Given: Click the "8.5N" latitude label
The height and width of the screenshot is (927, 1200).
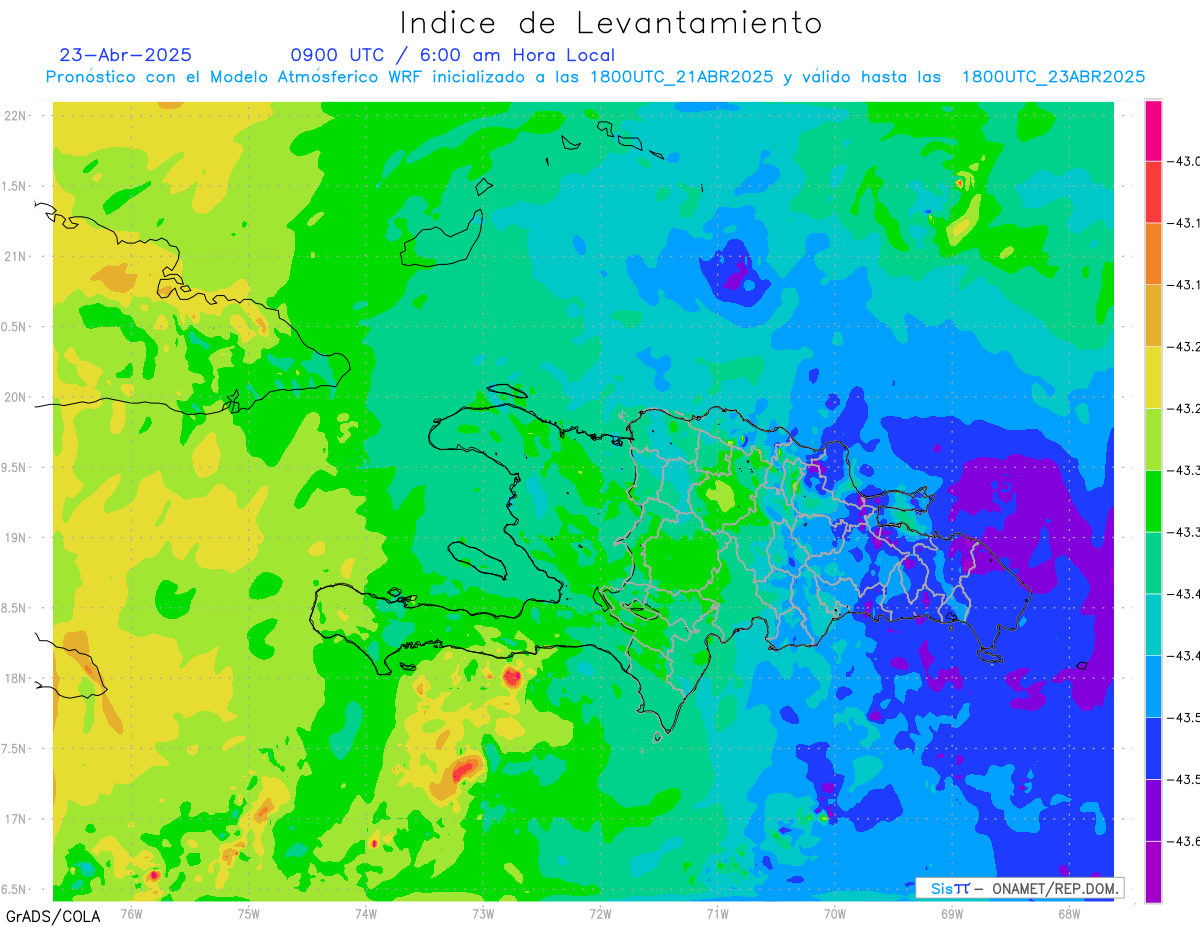Looking at the screenshot, I should point(15,608).
